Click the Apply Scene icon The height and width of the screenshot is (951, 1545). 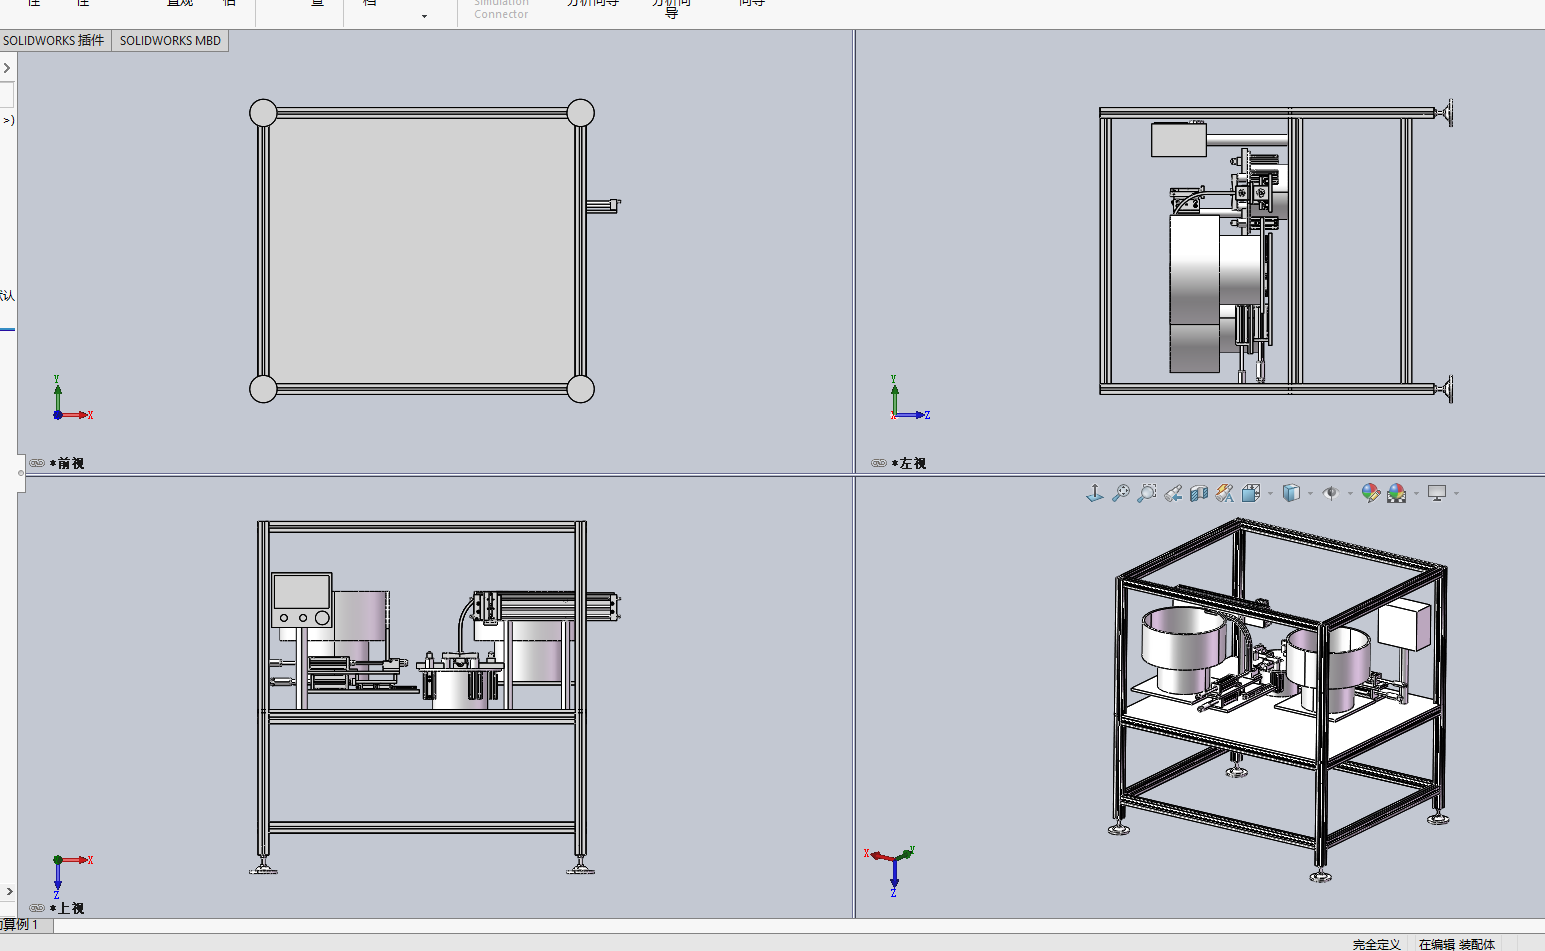point(1397,493)
